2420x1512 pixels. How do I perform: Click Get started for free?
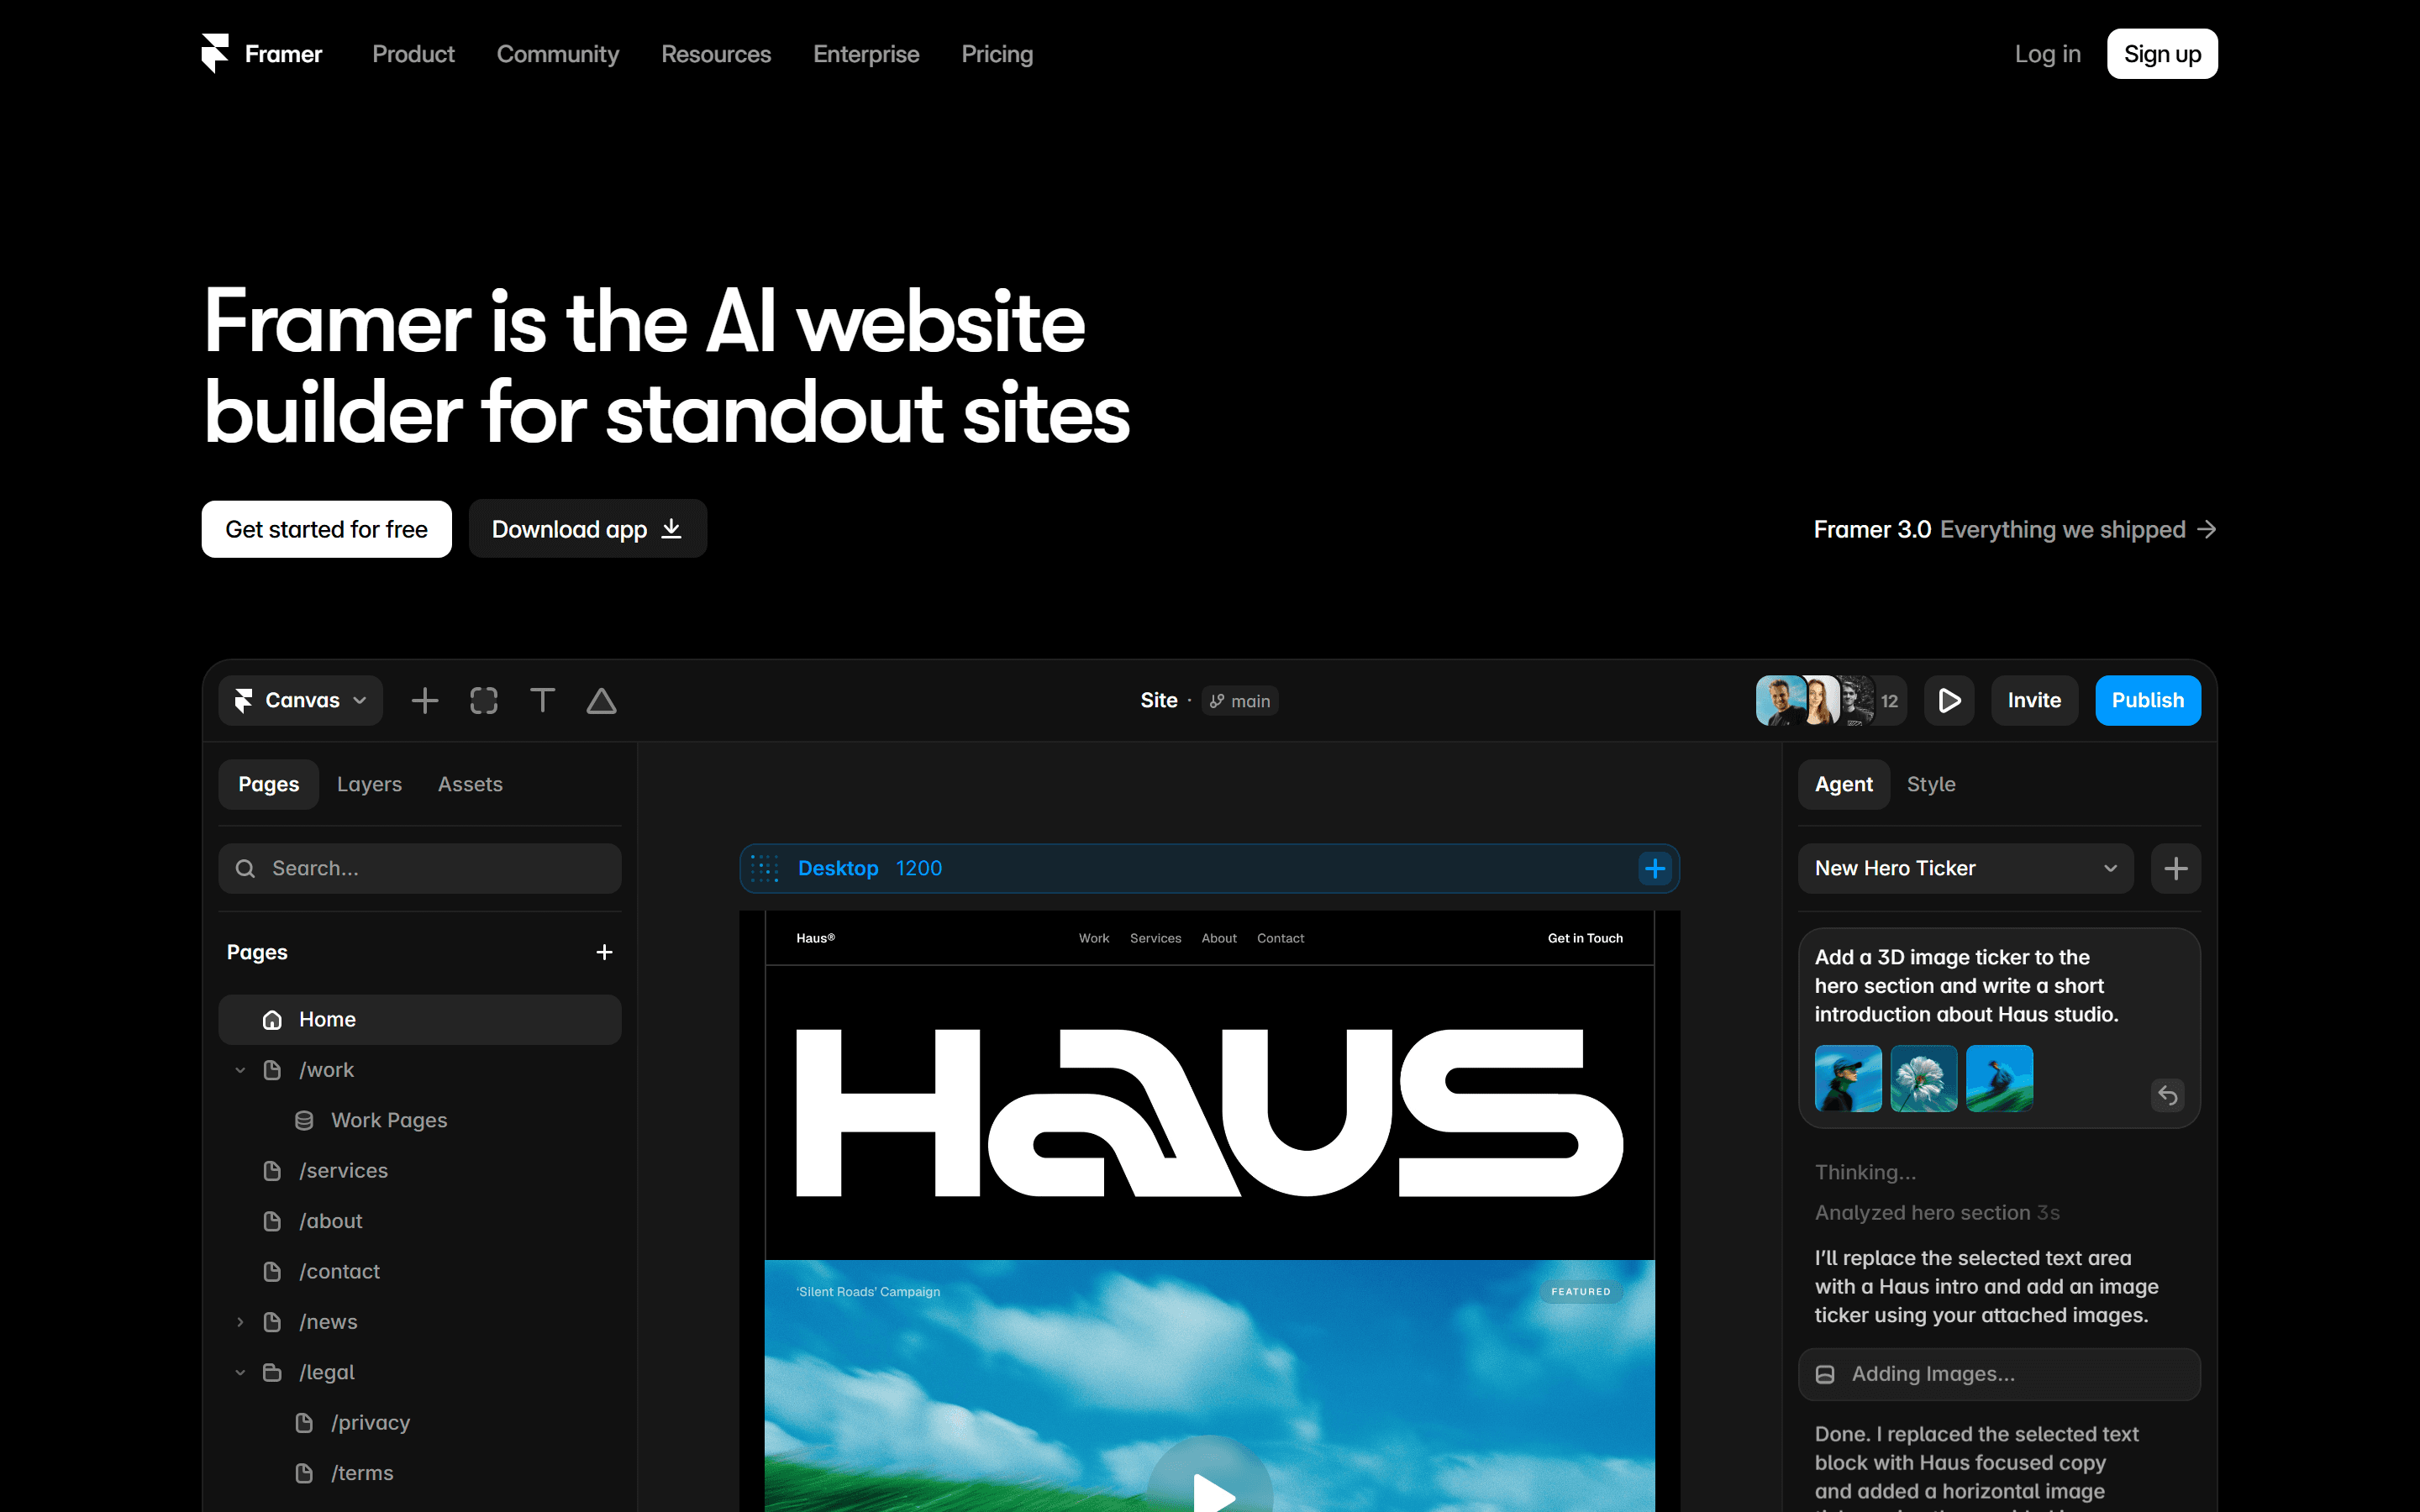[x=326, y=529]
